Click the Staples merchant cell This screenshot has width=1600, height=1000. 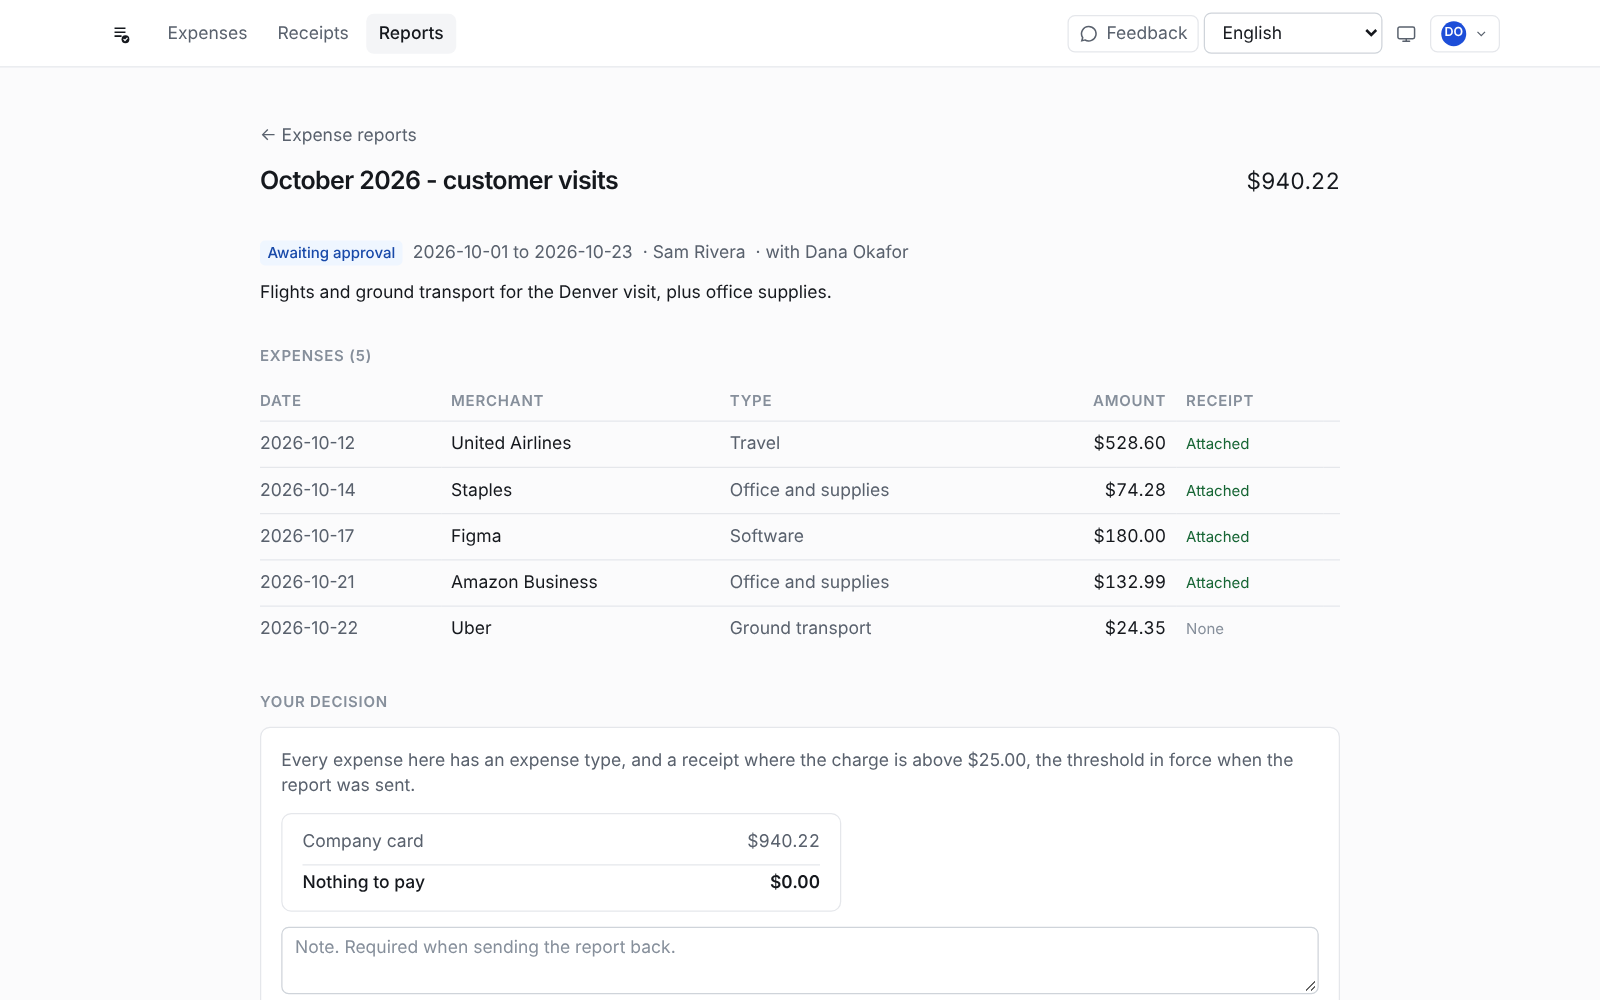click(x=481, y=490)
